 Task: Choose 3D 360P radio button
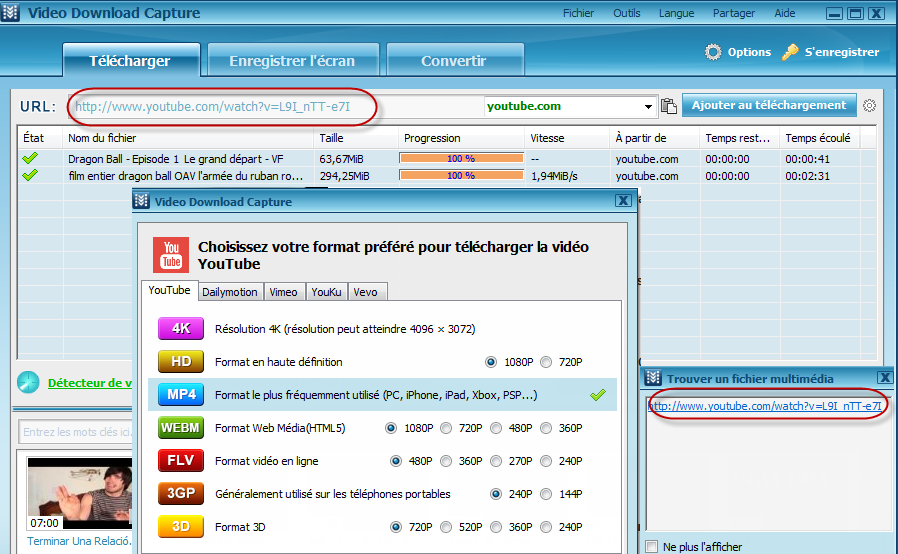pos(496,527)
